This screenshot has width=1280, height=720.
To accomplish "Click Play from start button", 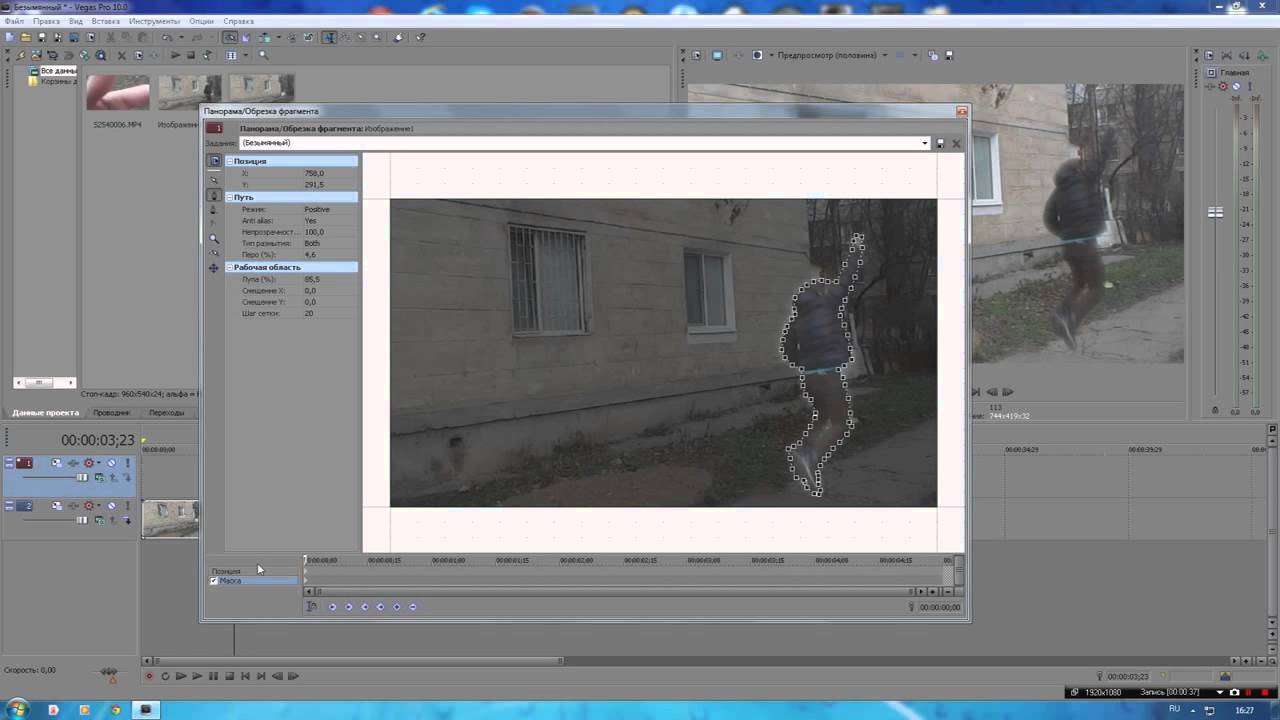I will click(x=181, y=676).
